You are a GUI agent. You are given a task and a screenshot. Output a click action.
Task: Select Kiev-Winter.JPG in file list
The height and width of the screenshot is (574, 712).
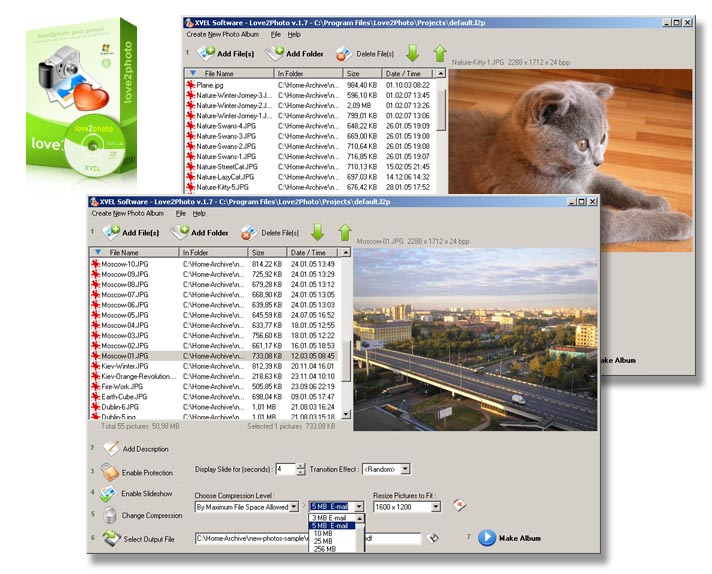[215, 366]
